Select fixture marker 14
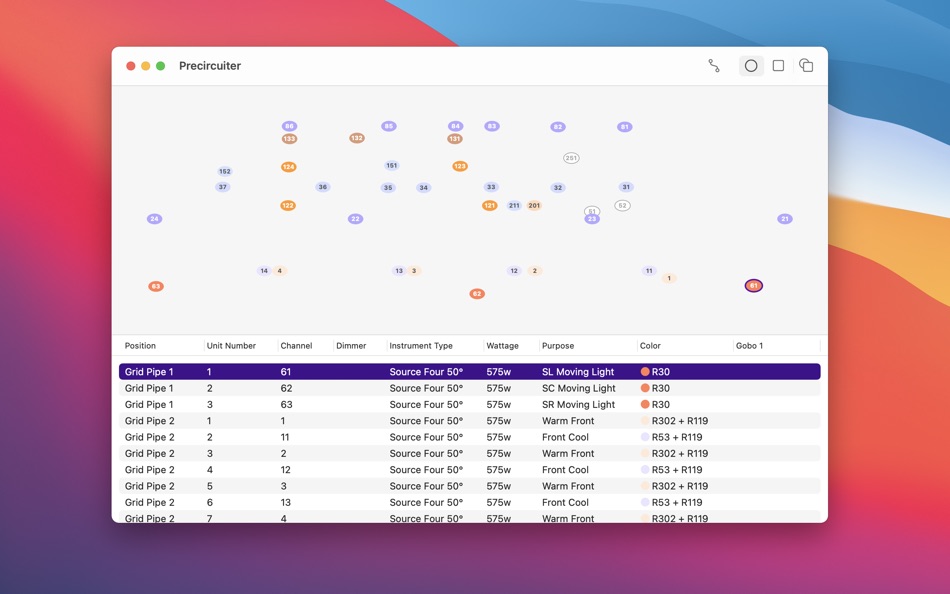The width and height of the screenshot is (950, 594). tap(264, 271)
